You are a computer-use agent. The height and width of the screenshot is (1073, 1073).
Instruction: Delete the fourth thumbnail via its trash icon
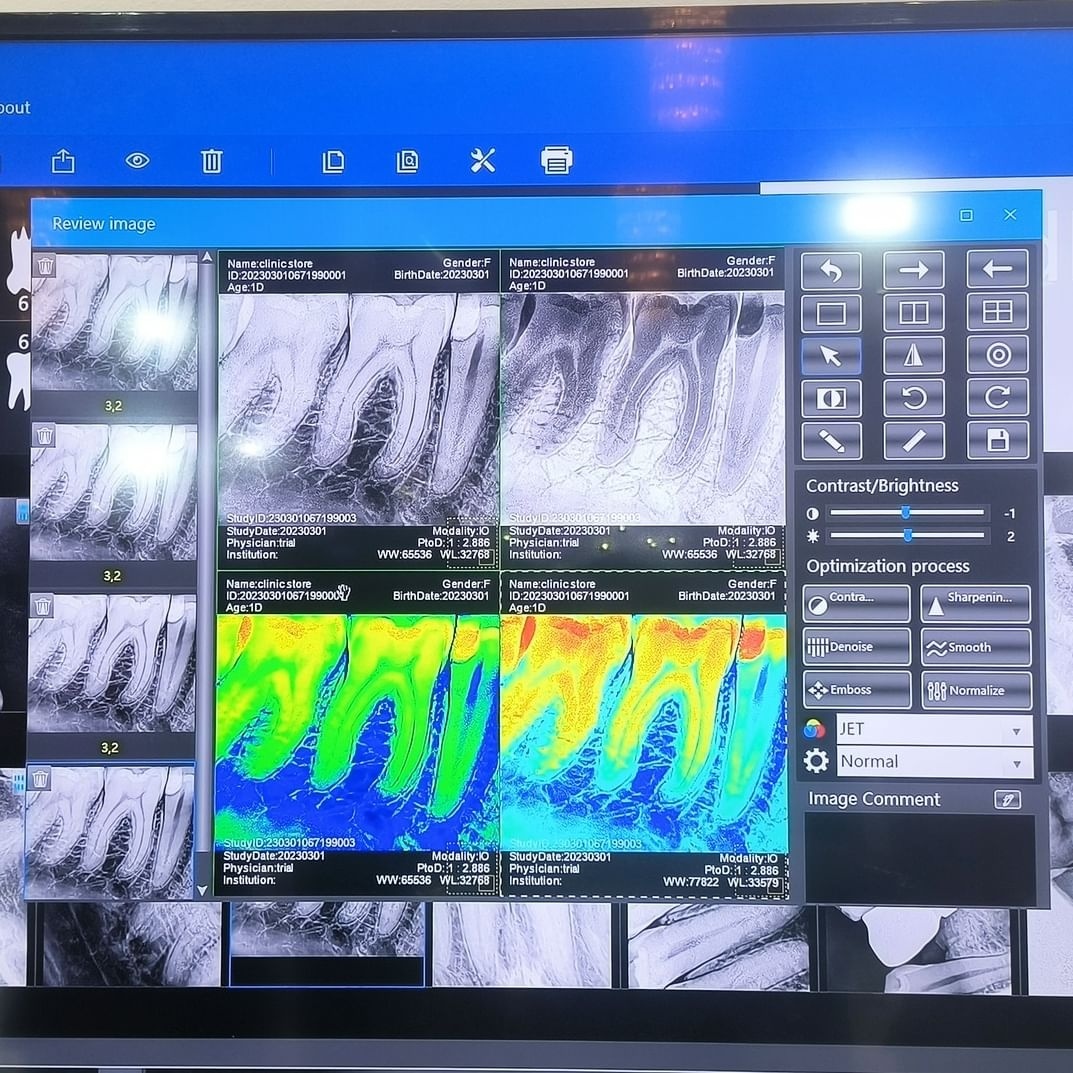[40, 778]
